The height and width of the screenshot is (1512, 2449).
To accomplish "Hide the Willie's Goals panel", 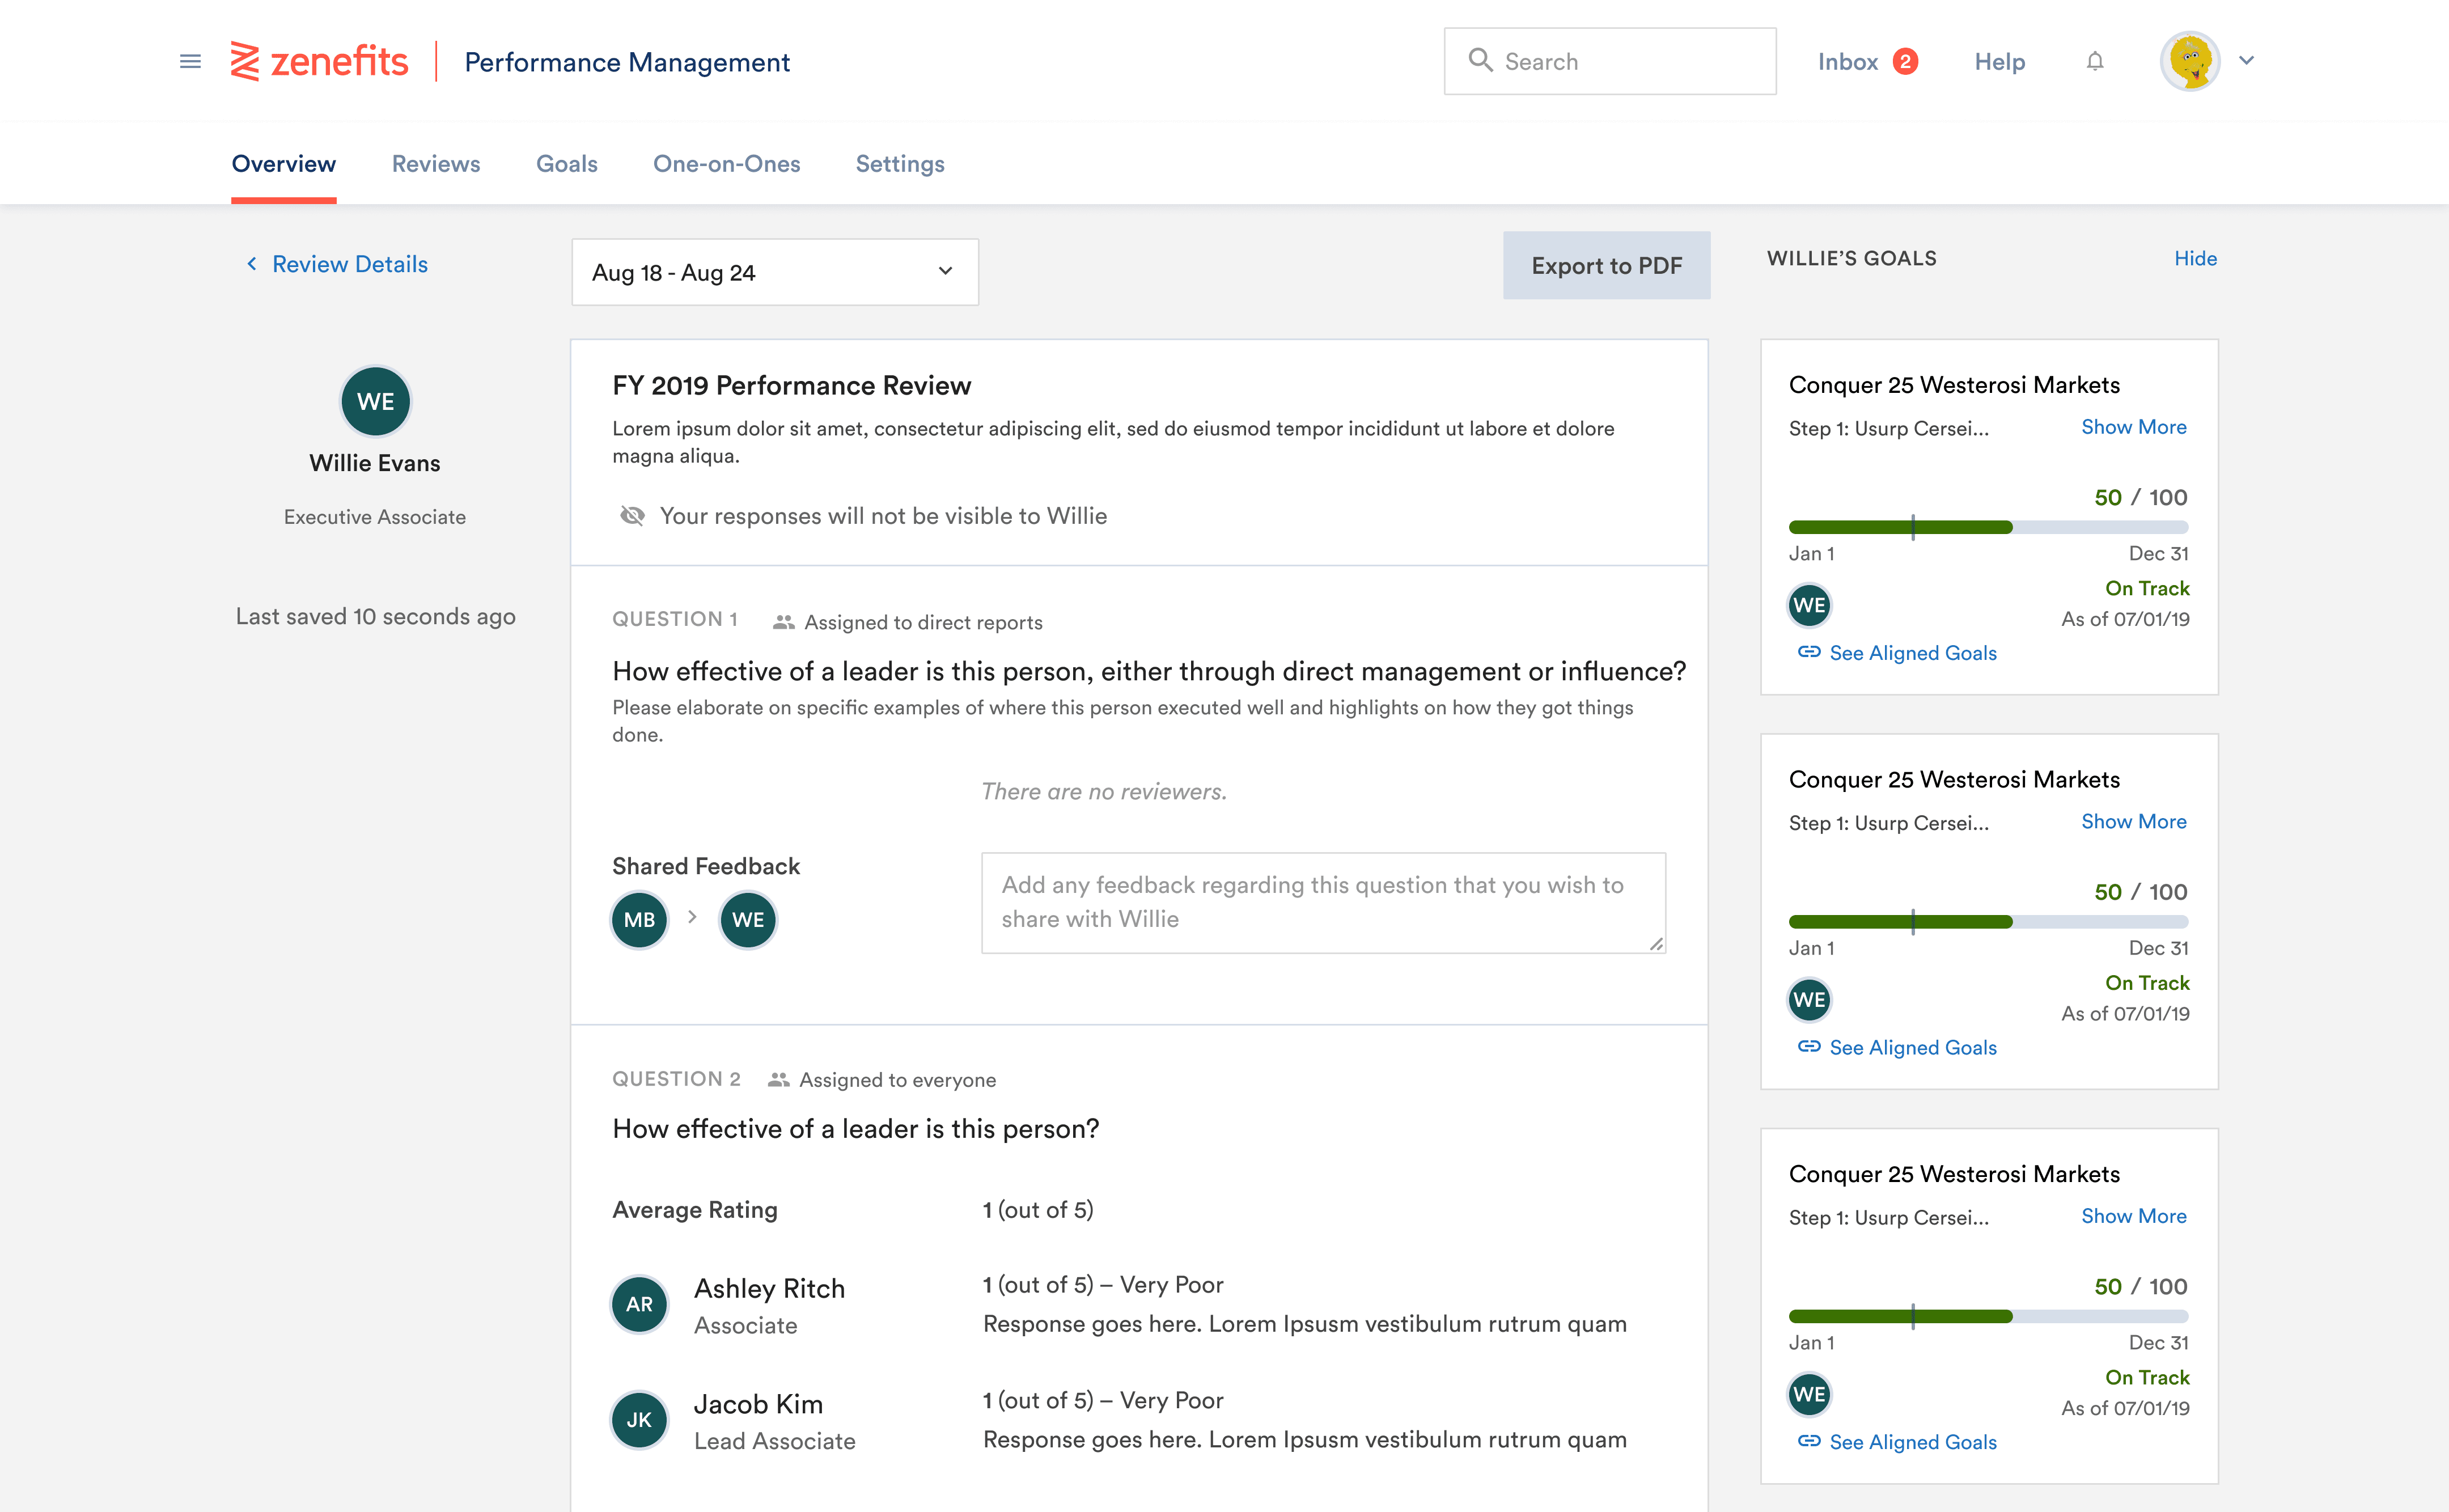I will pos(2195,258).
